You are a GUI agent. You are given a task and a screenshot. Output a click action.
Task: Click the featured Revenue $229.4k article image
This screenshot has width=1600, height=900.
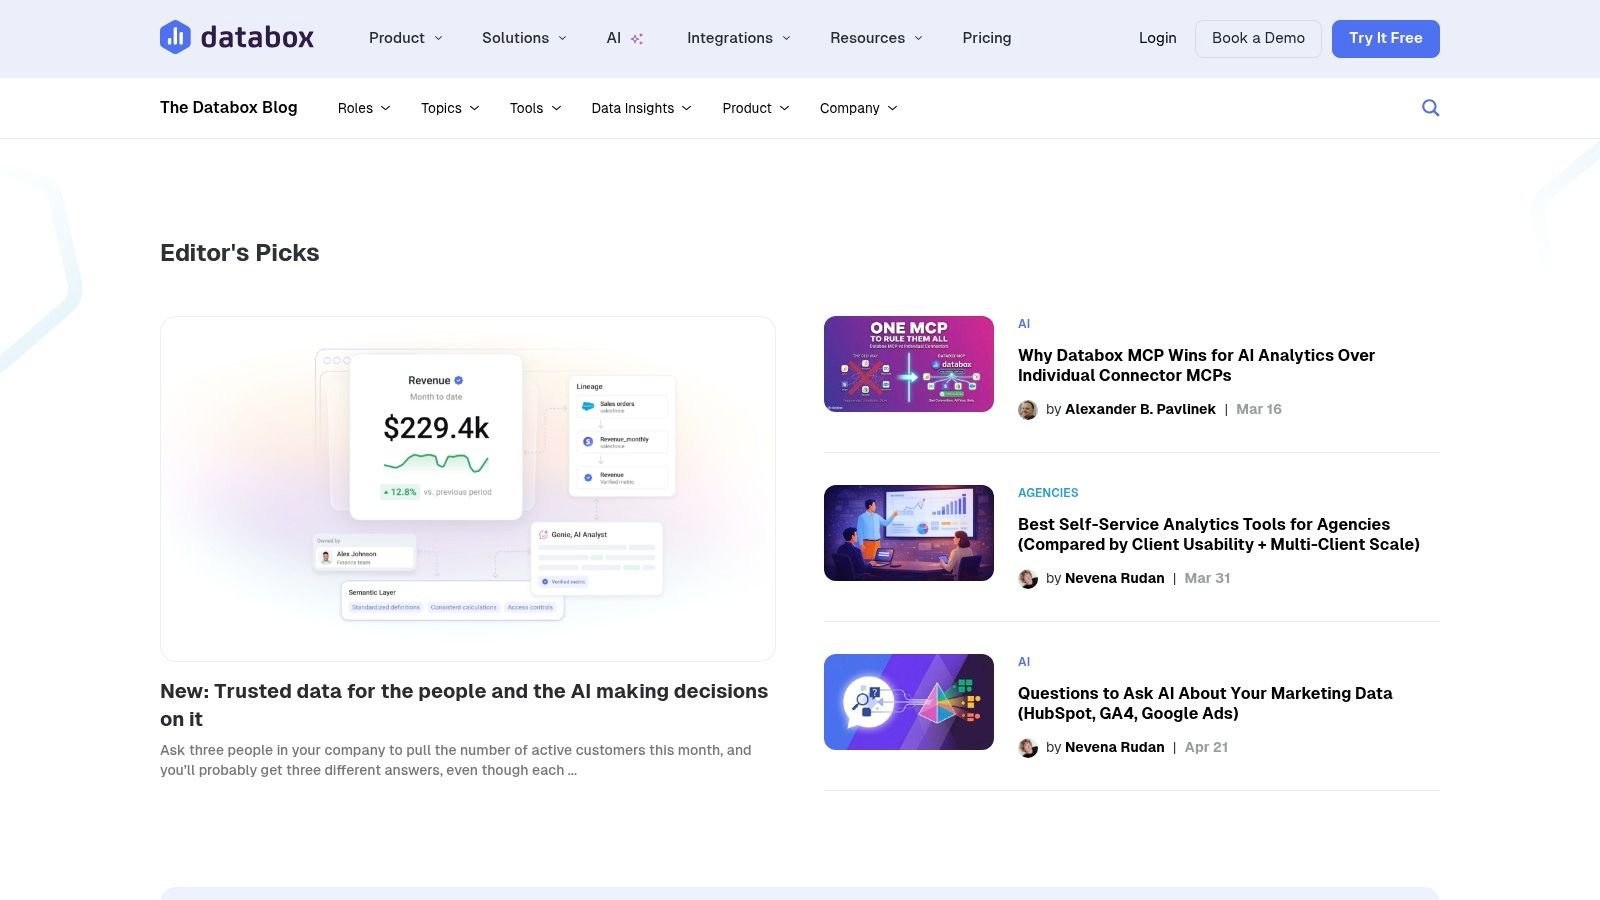pos(468,489)
